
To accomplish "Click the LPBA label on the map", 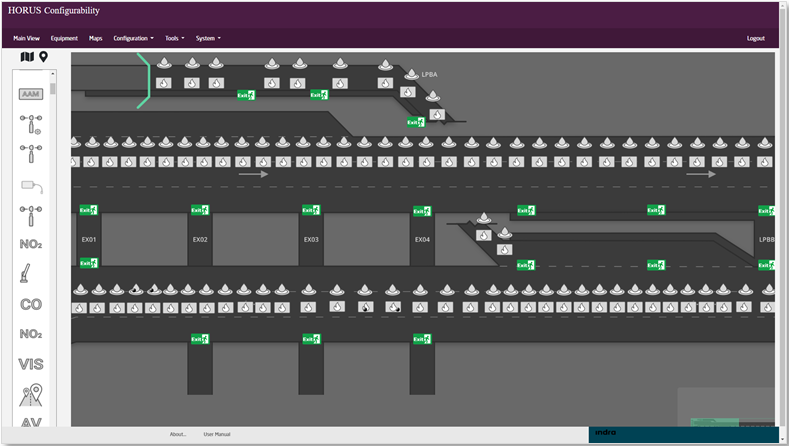I will 430,75.
